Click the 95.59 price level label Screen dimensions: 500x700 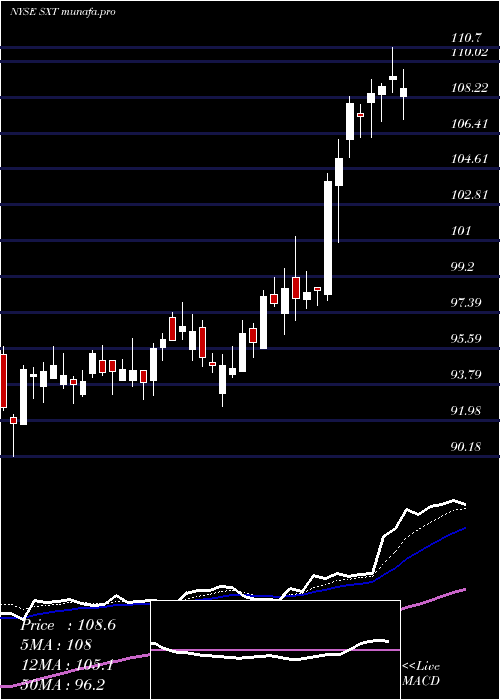coord(467,339)
